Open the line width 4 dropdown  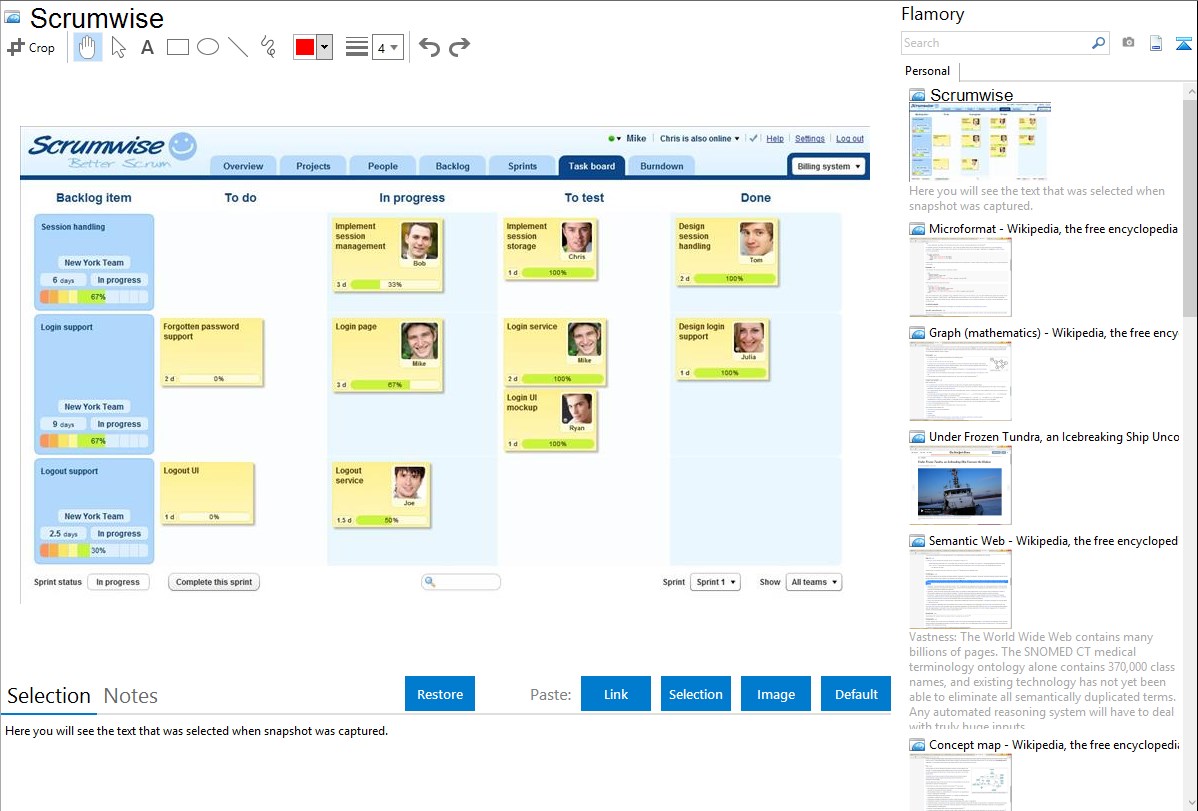coord(387,47)
